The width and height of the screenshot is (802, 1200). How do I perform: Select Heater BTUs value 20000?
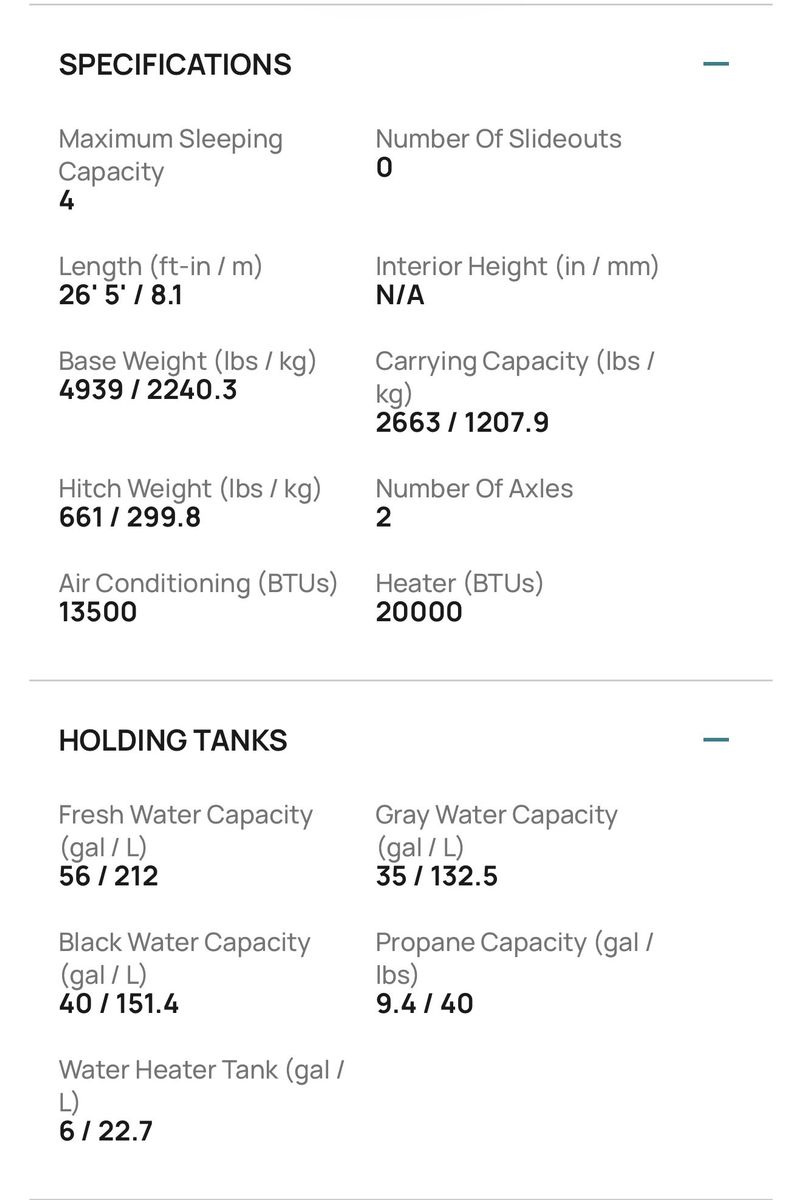tap(419, 612)
